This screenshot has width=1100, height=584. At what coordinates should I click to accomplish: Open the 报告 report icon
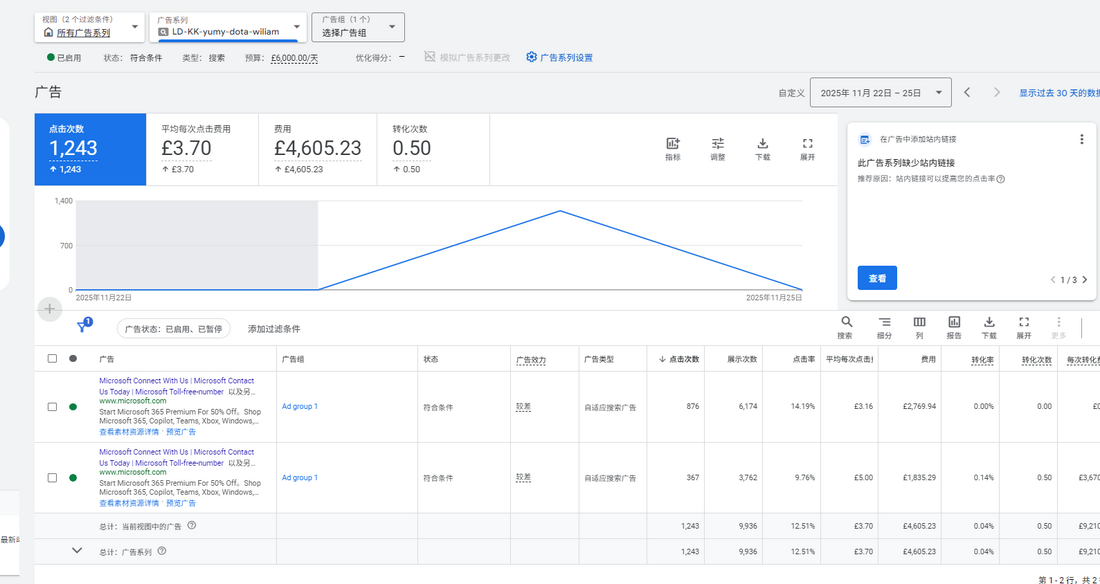tap(954, 326)
